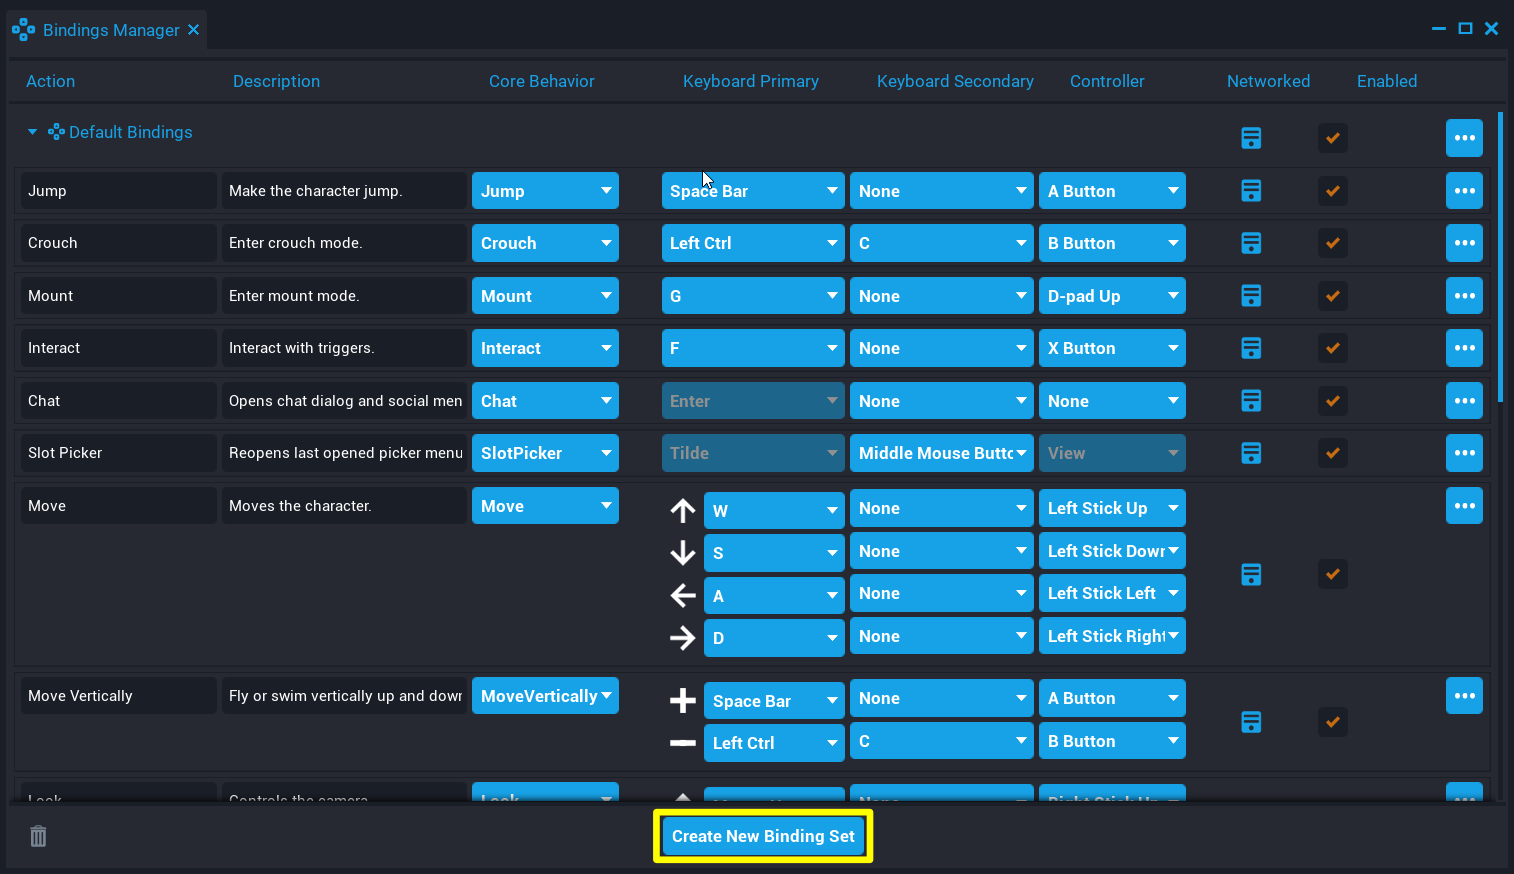Toggle the Enabled checkbox for Default Bindings
1514x874 pixels.
1332,137
